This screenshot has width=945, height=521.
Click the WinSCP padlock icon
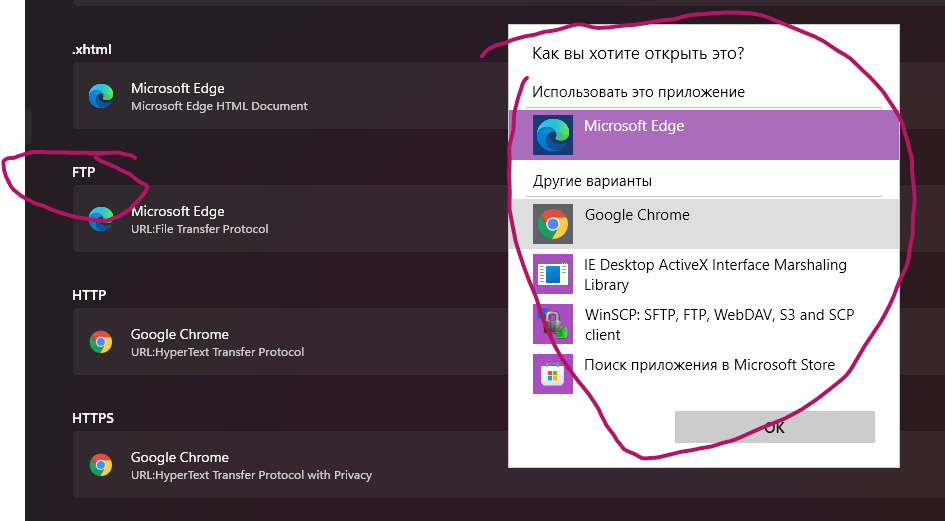(x=553, y=324)
